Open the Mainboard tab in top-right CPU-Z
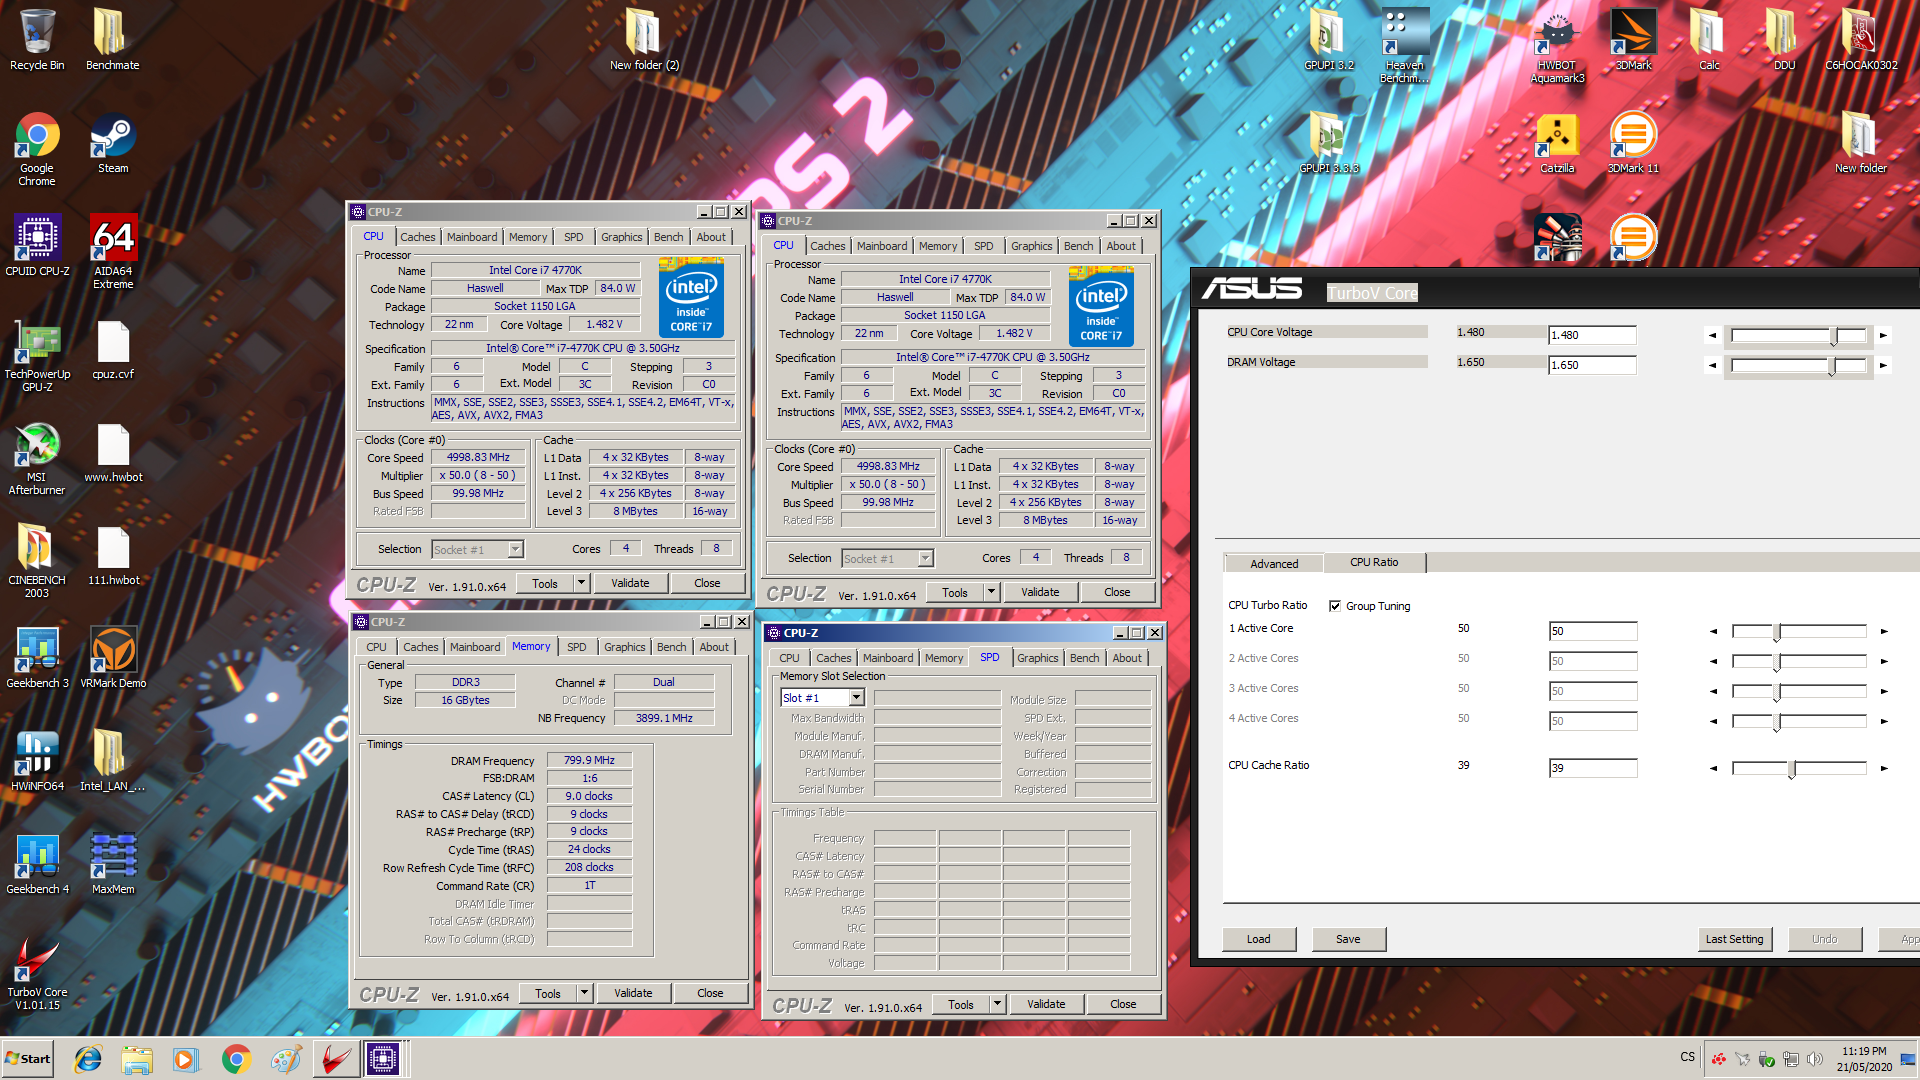This screenshot has width=1920, height=1080. pos(882,246)
